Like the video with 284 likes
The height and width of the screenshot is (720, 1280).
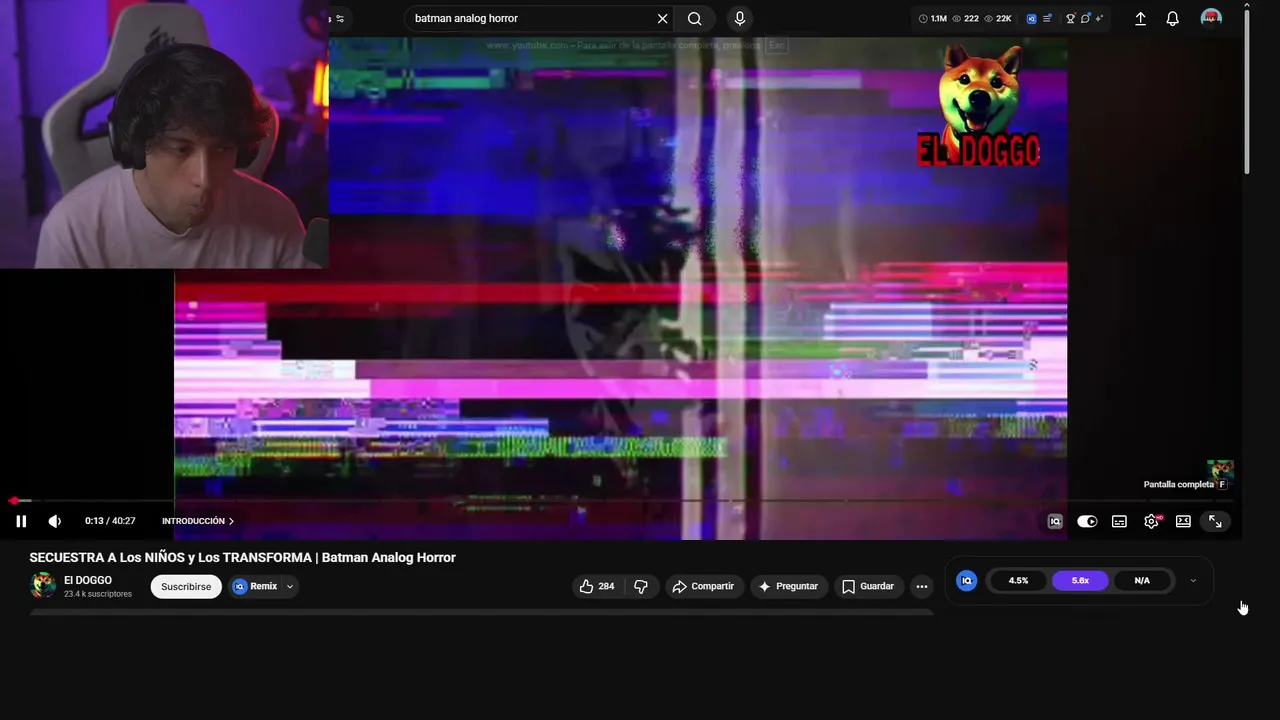(597, 586)
